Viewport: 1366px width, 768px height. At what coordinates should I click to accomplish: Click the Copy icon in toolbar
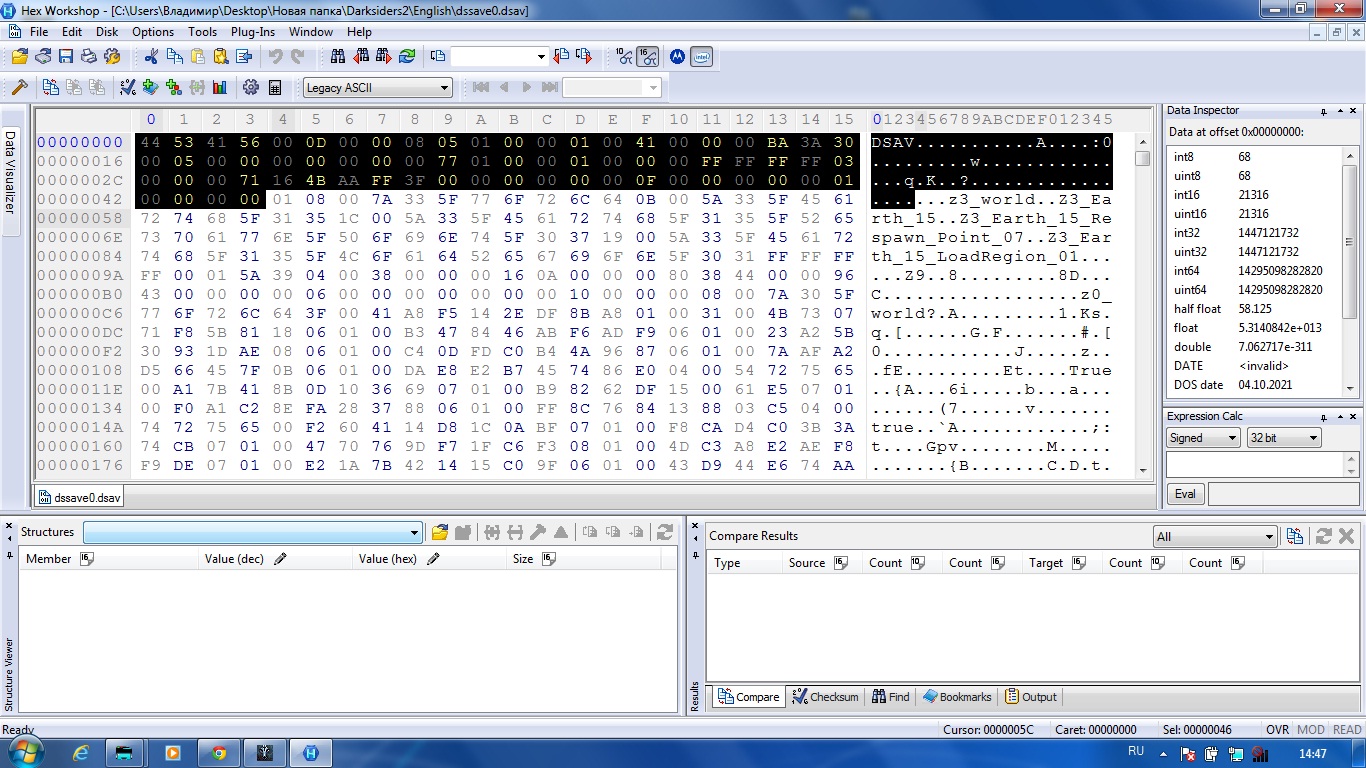click(174, 57)
